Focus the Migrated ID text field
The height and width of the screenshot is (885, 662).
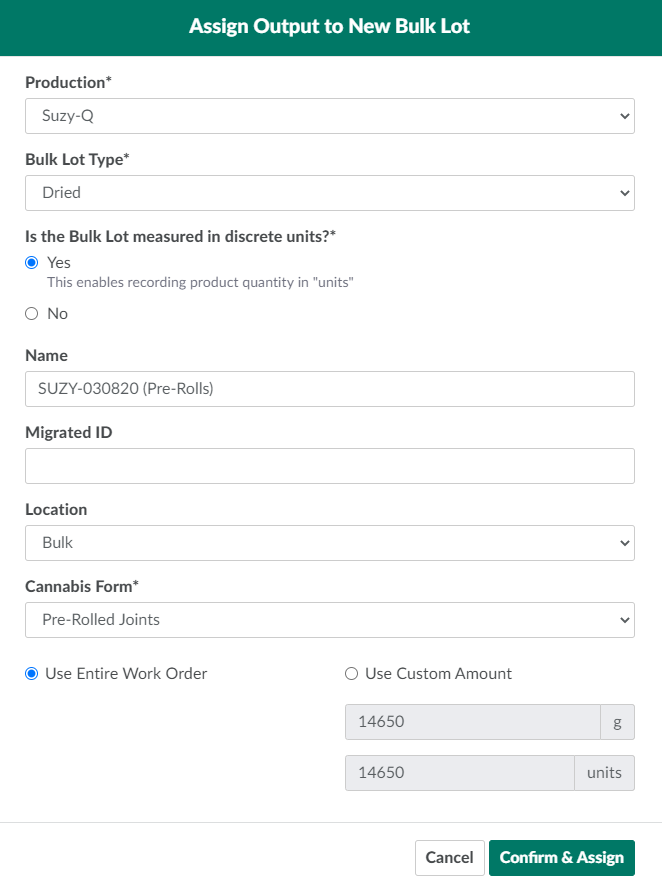(x=329, y=466)
